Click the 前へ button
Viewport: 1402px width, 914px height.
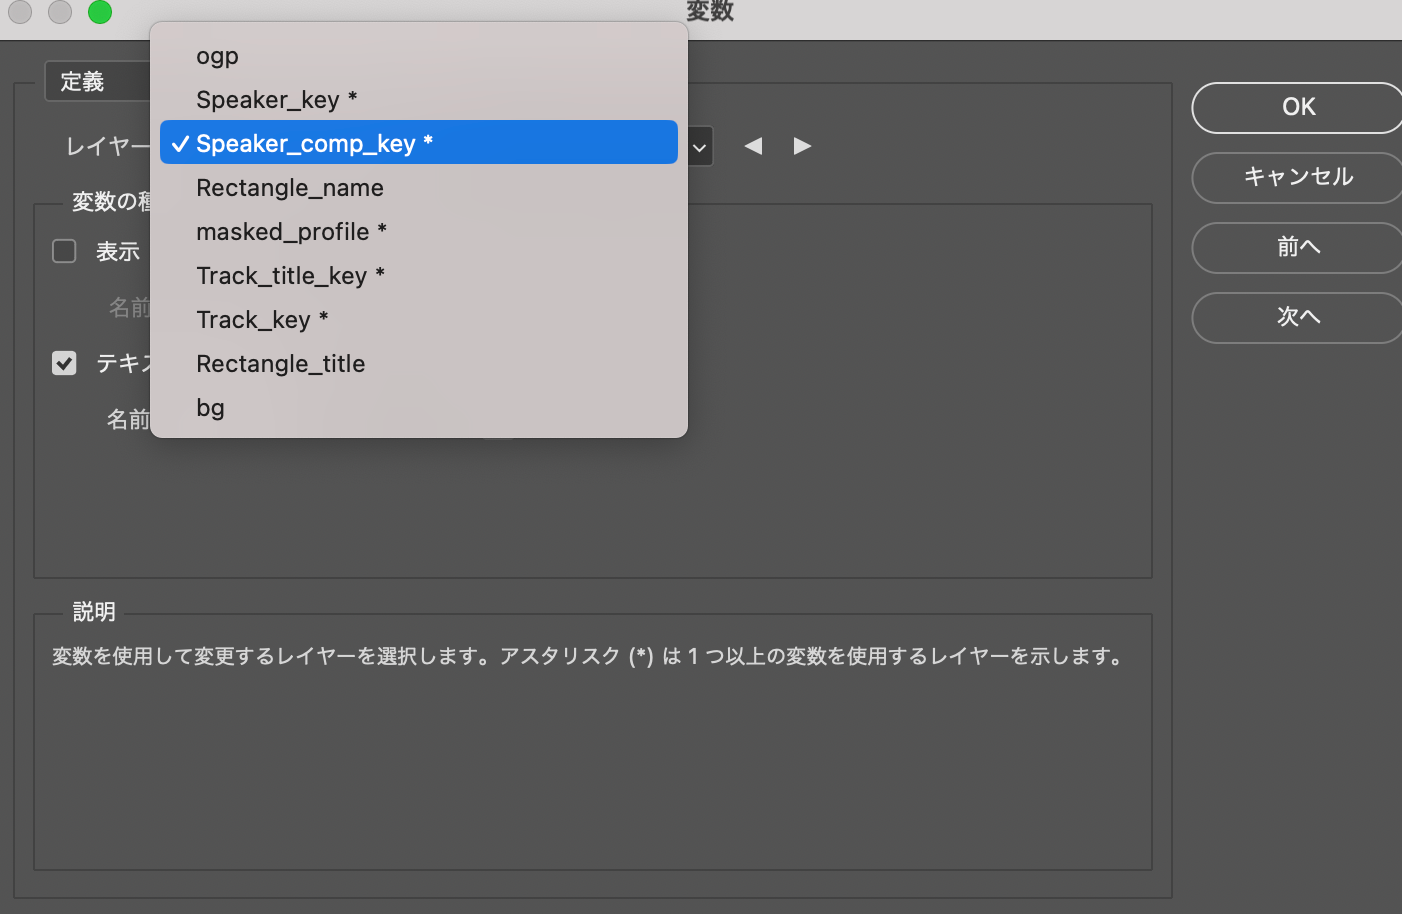click(1298, 247)
